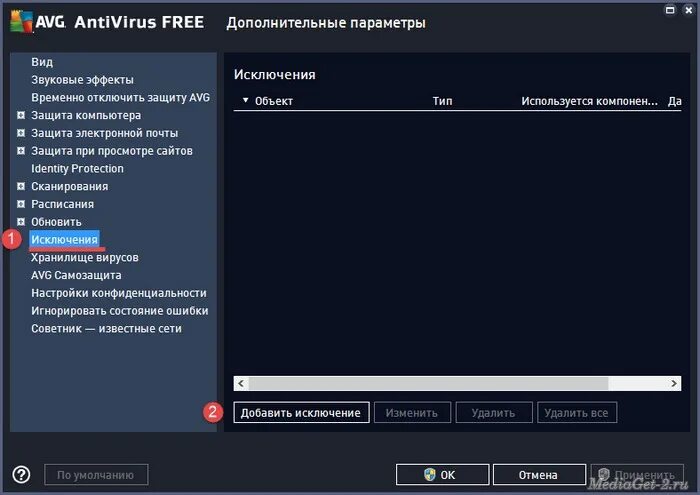This screenshot has height=495, width=700.
Task: Select Расписания label
Action: [62, 204]
